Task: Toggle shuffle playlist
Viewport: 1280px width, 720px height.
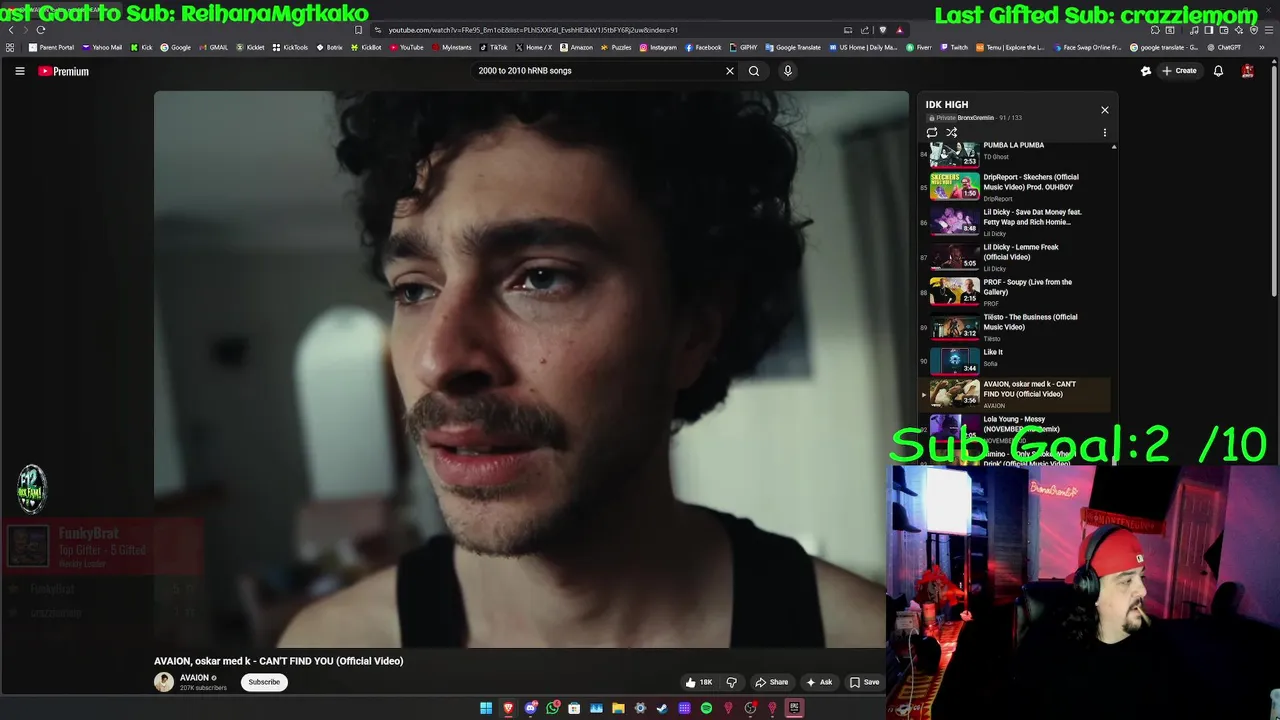Action: point(951,132)
